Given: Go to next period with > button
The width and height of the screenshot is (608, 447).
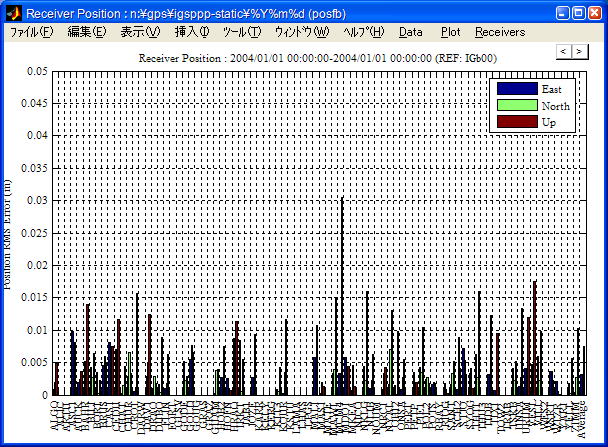Looking at the screenshot, I should 578,51.
